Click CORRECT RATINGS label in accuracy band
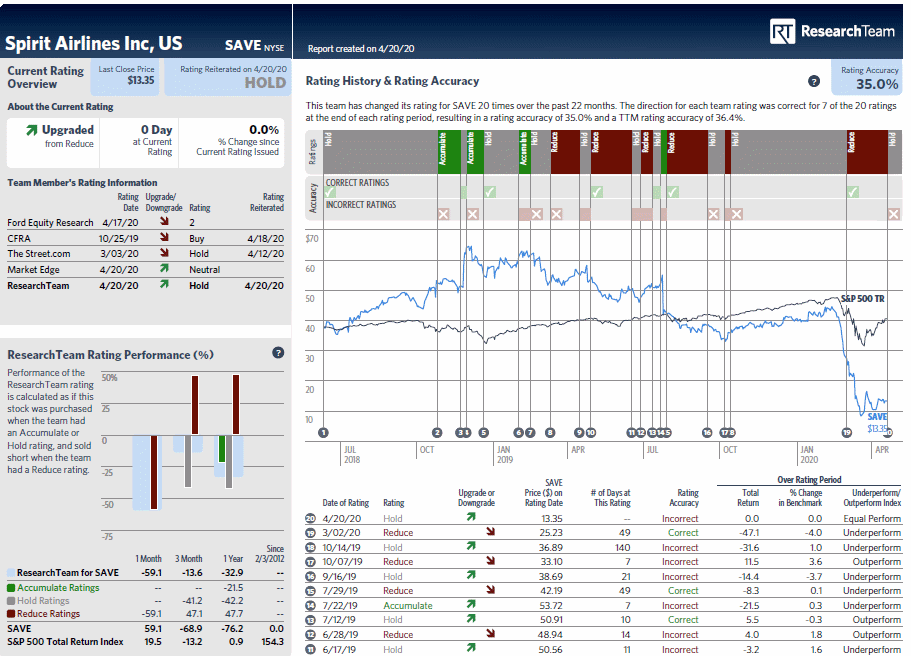 pos(357,182)
